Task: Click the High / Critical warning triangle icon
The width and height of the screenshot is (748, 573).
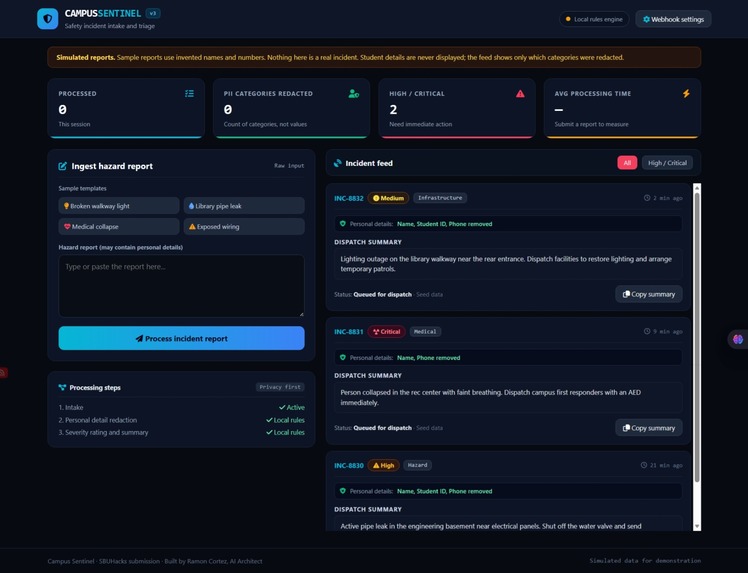Action: coord(520,94)
